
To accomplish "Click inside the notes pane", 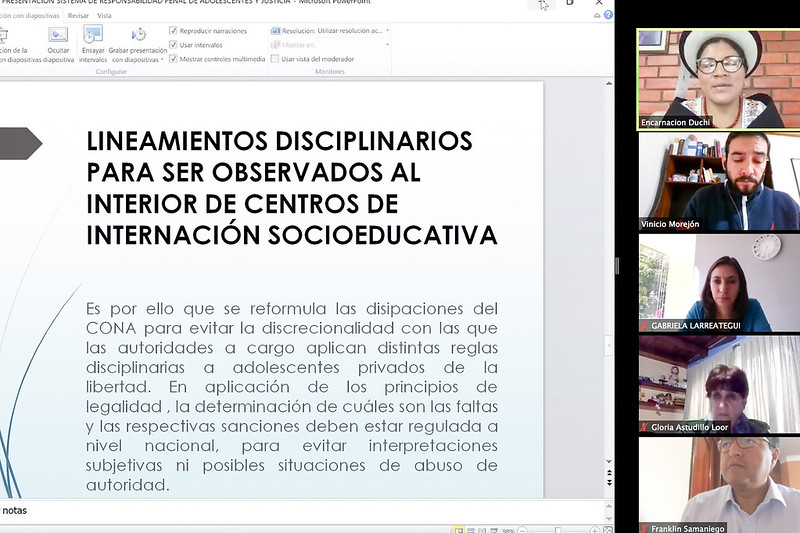I will pyautogui.click(x=301, y=511).
